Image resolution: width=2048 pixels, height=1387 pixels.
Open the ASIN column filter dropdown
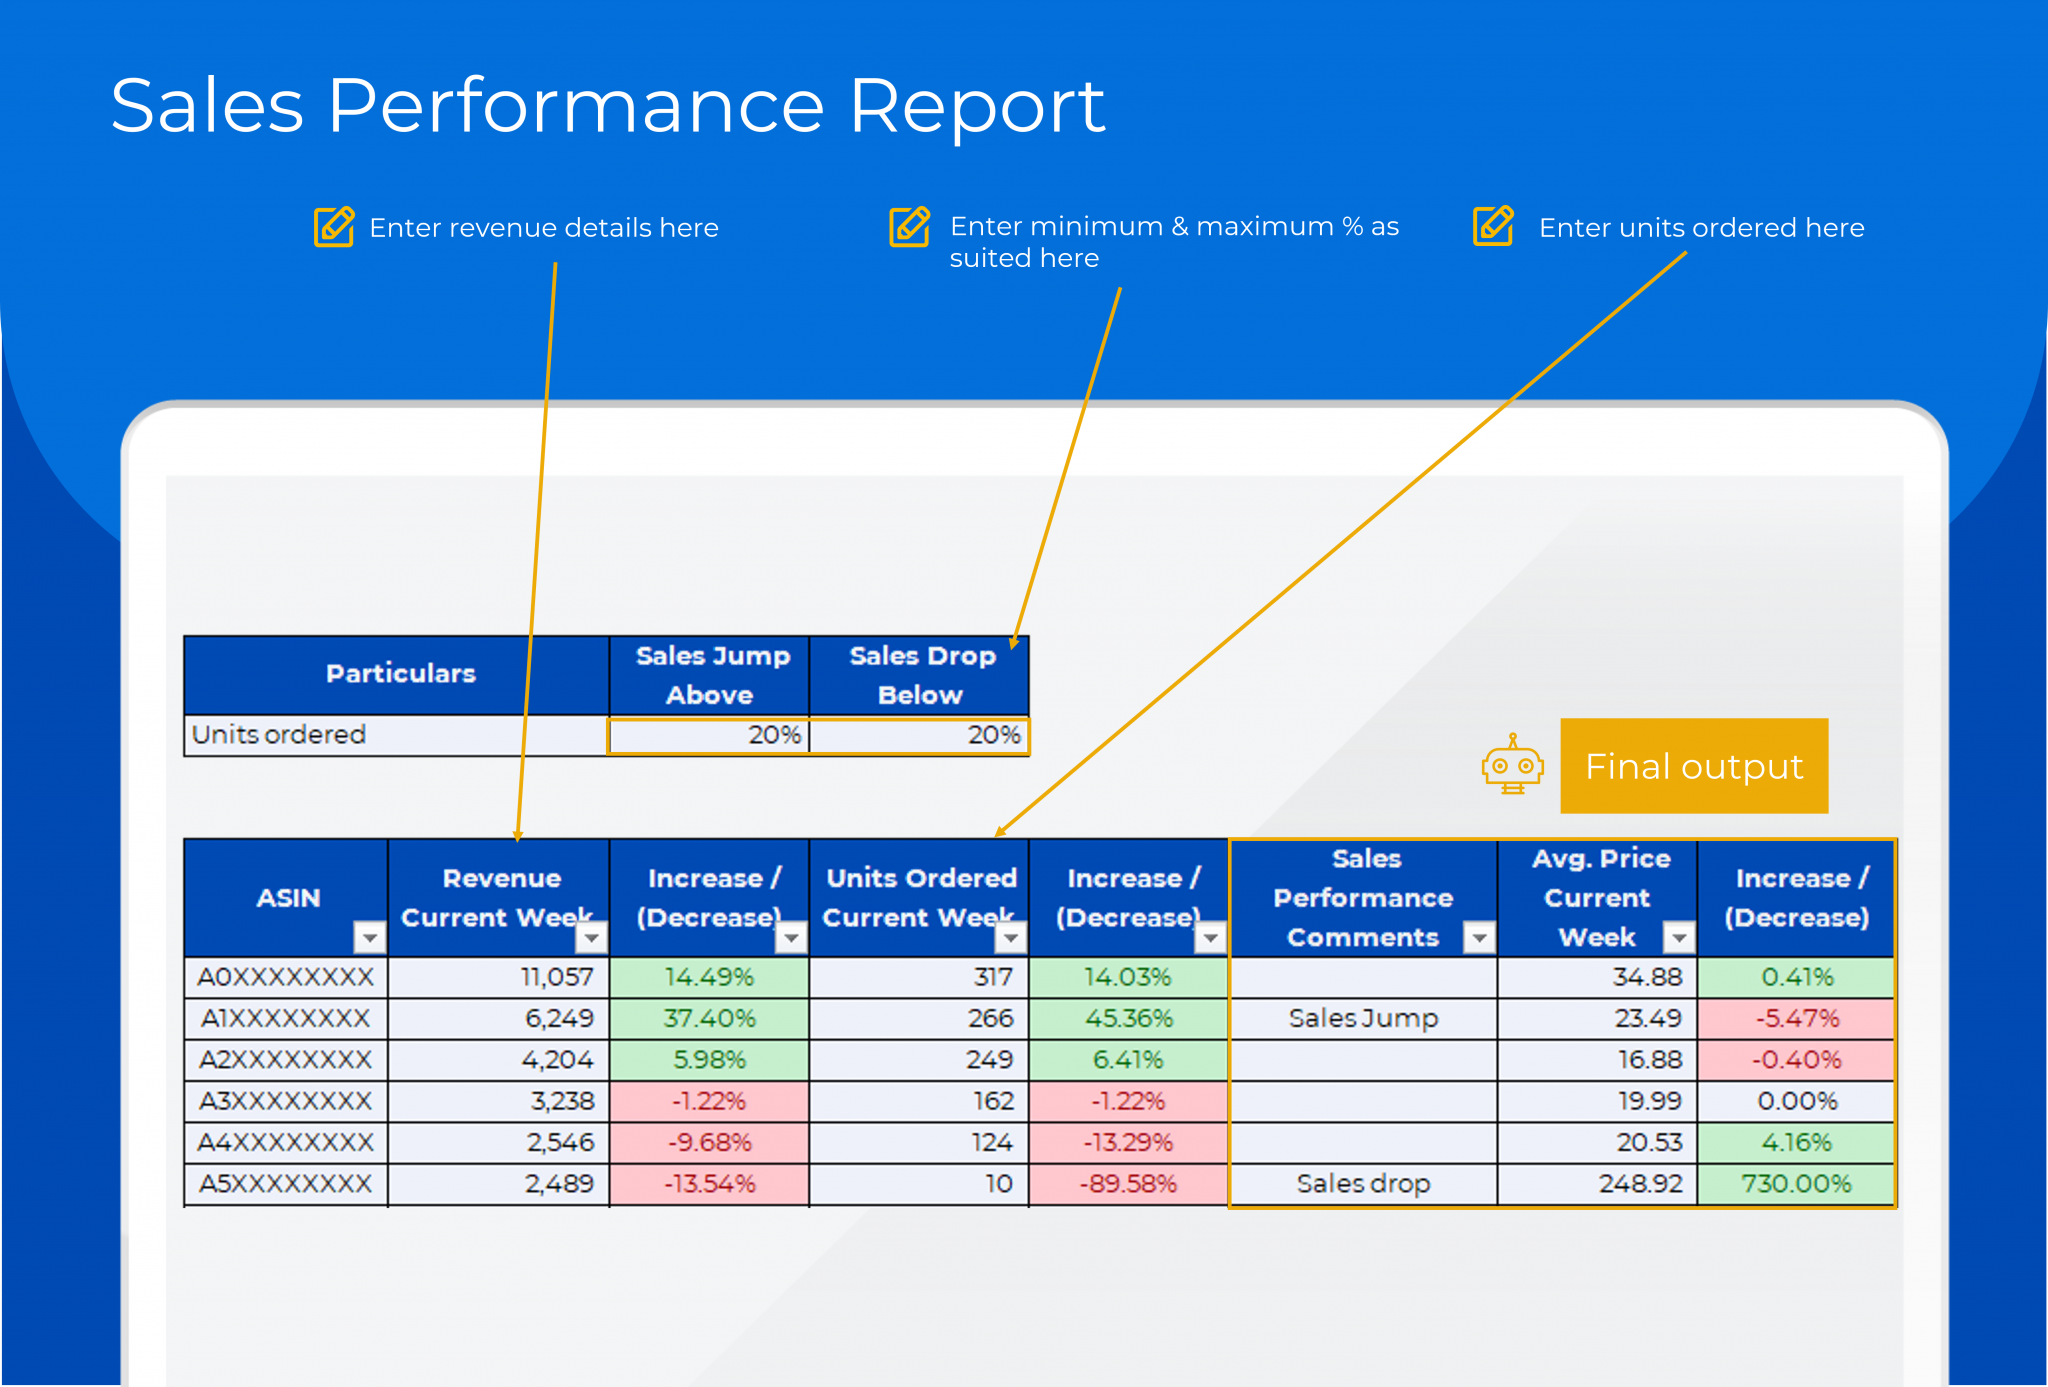click(x=369, y=937)
